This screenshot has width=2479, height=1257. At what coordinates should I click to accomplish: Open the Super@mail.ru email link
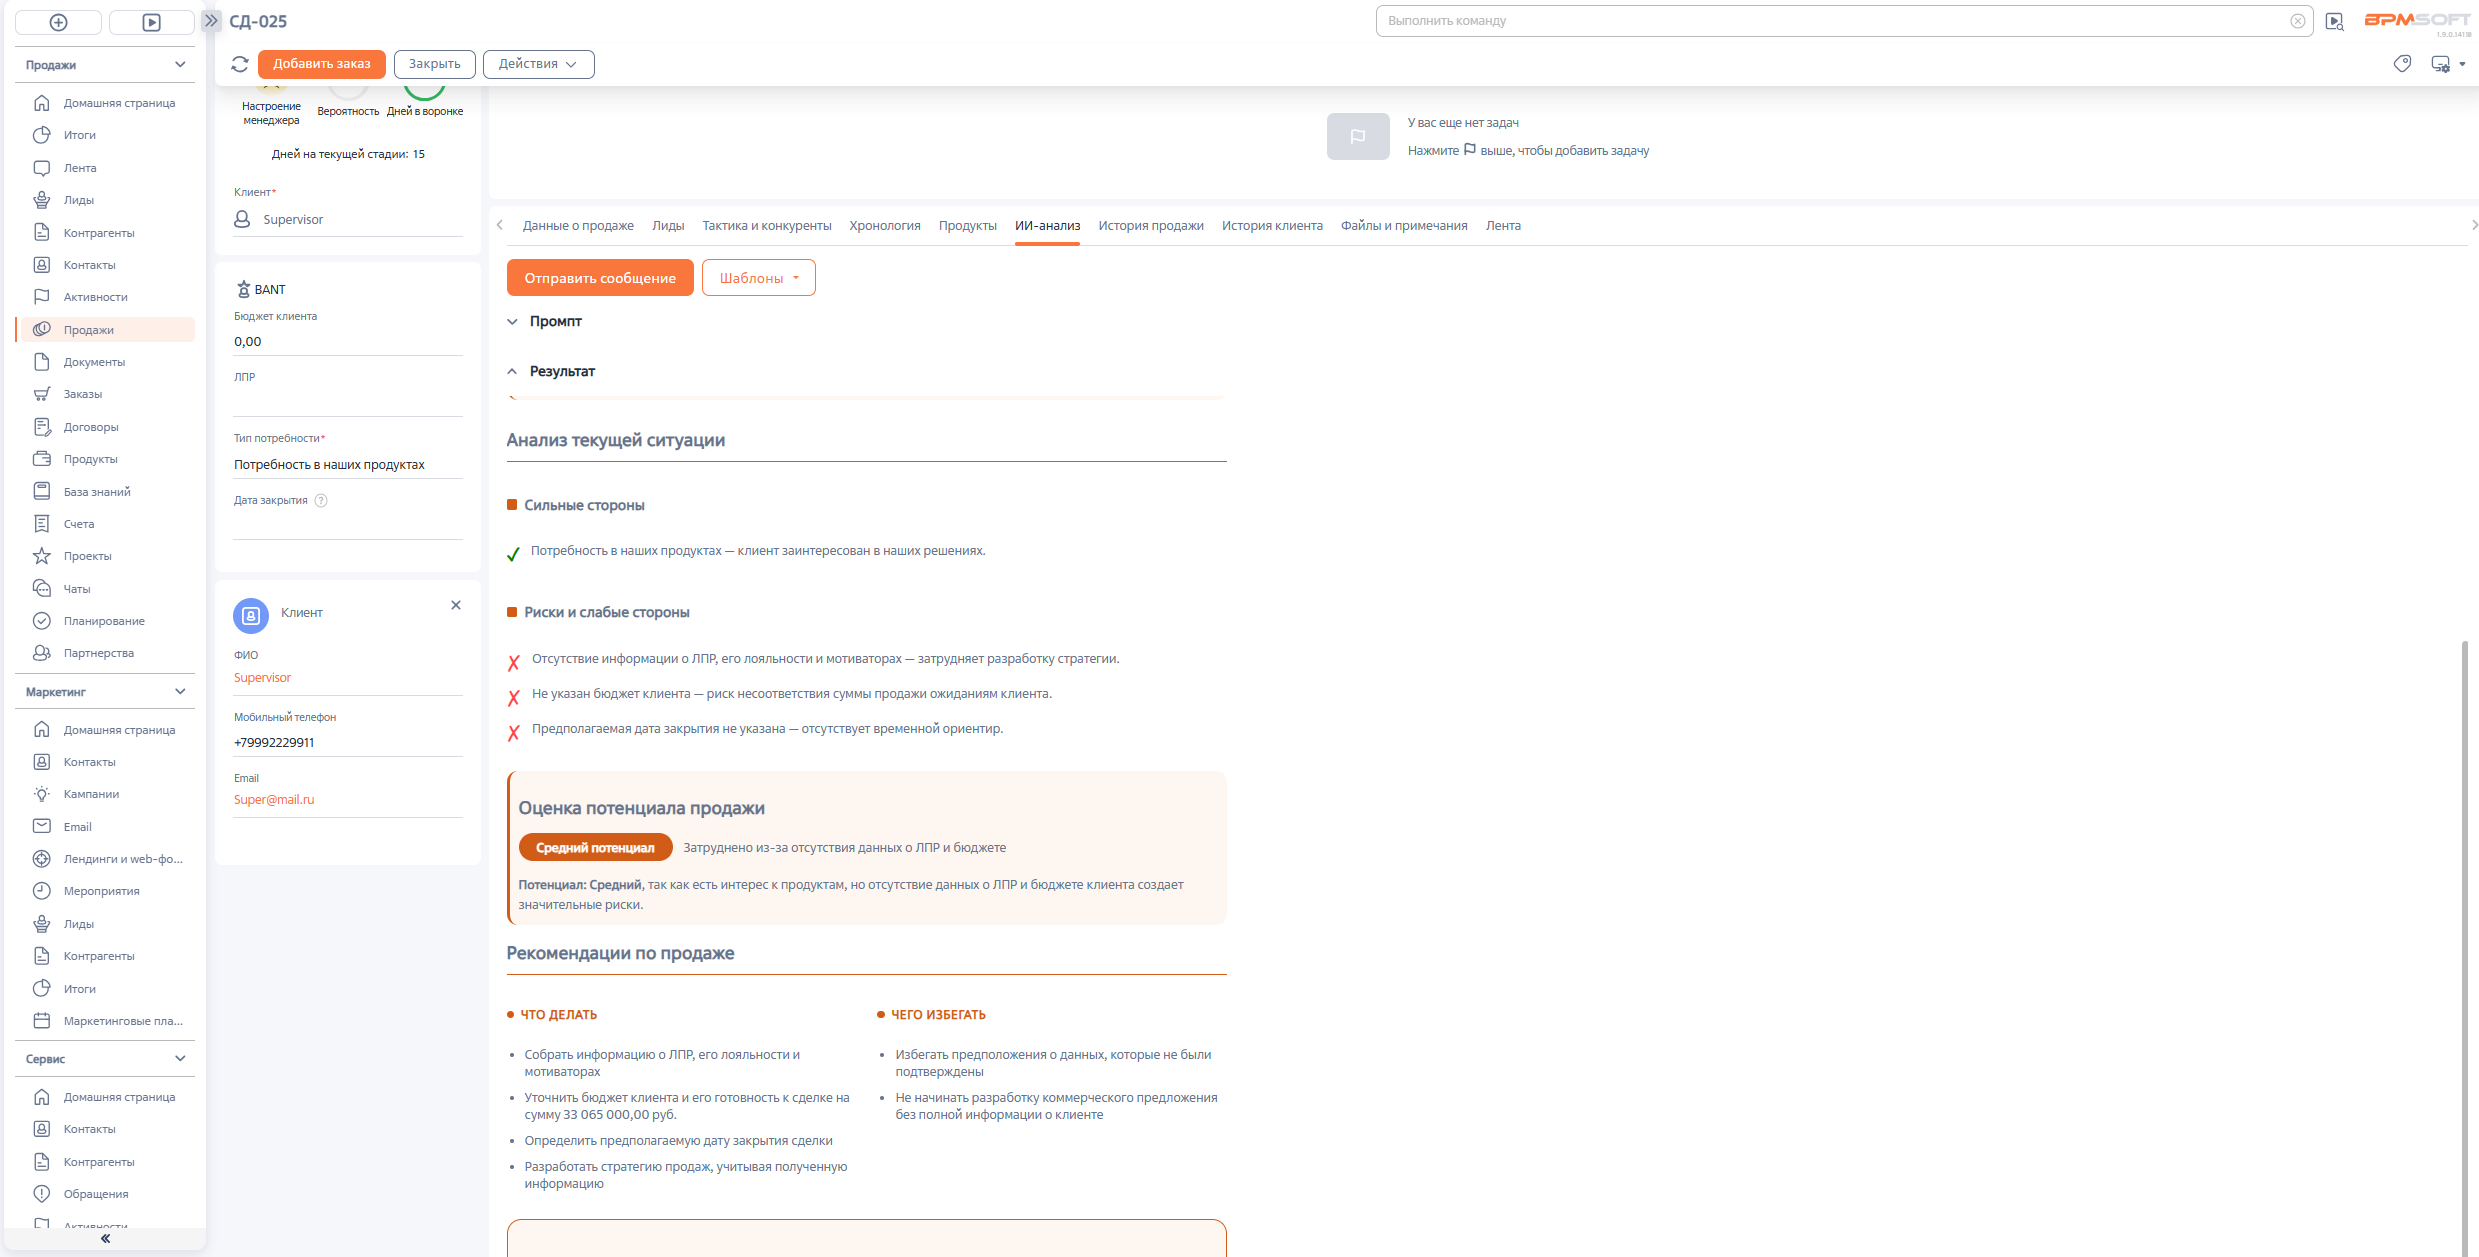point(273,799)
